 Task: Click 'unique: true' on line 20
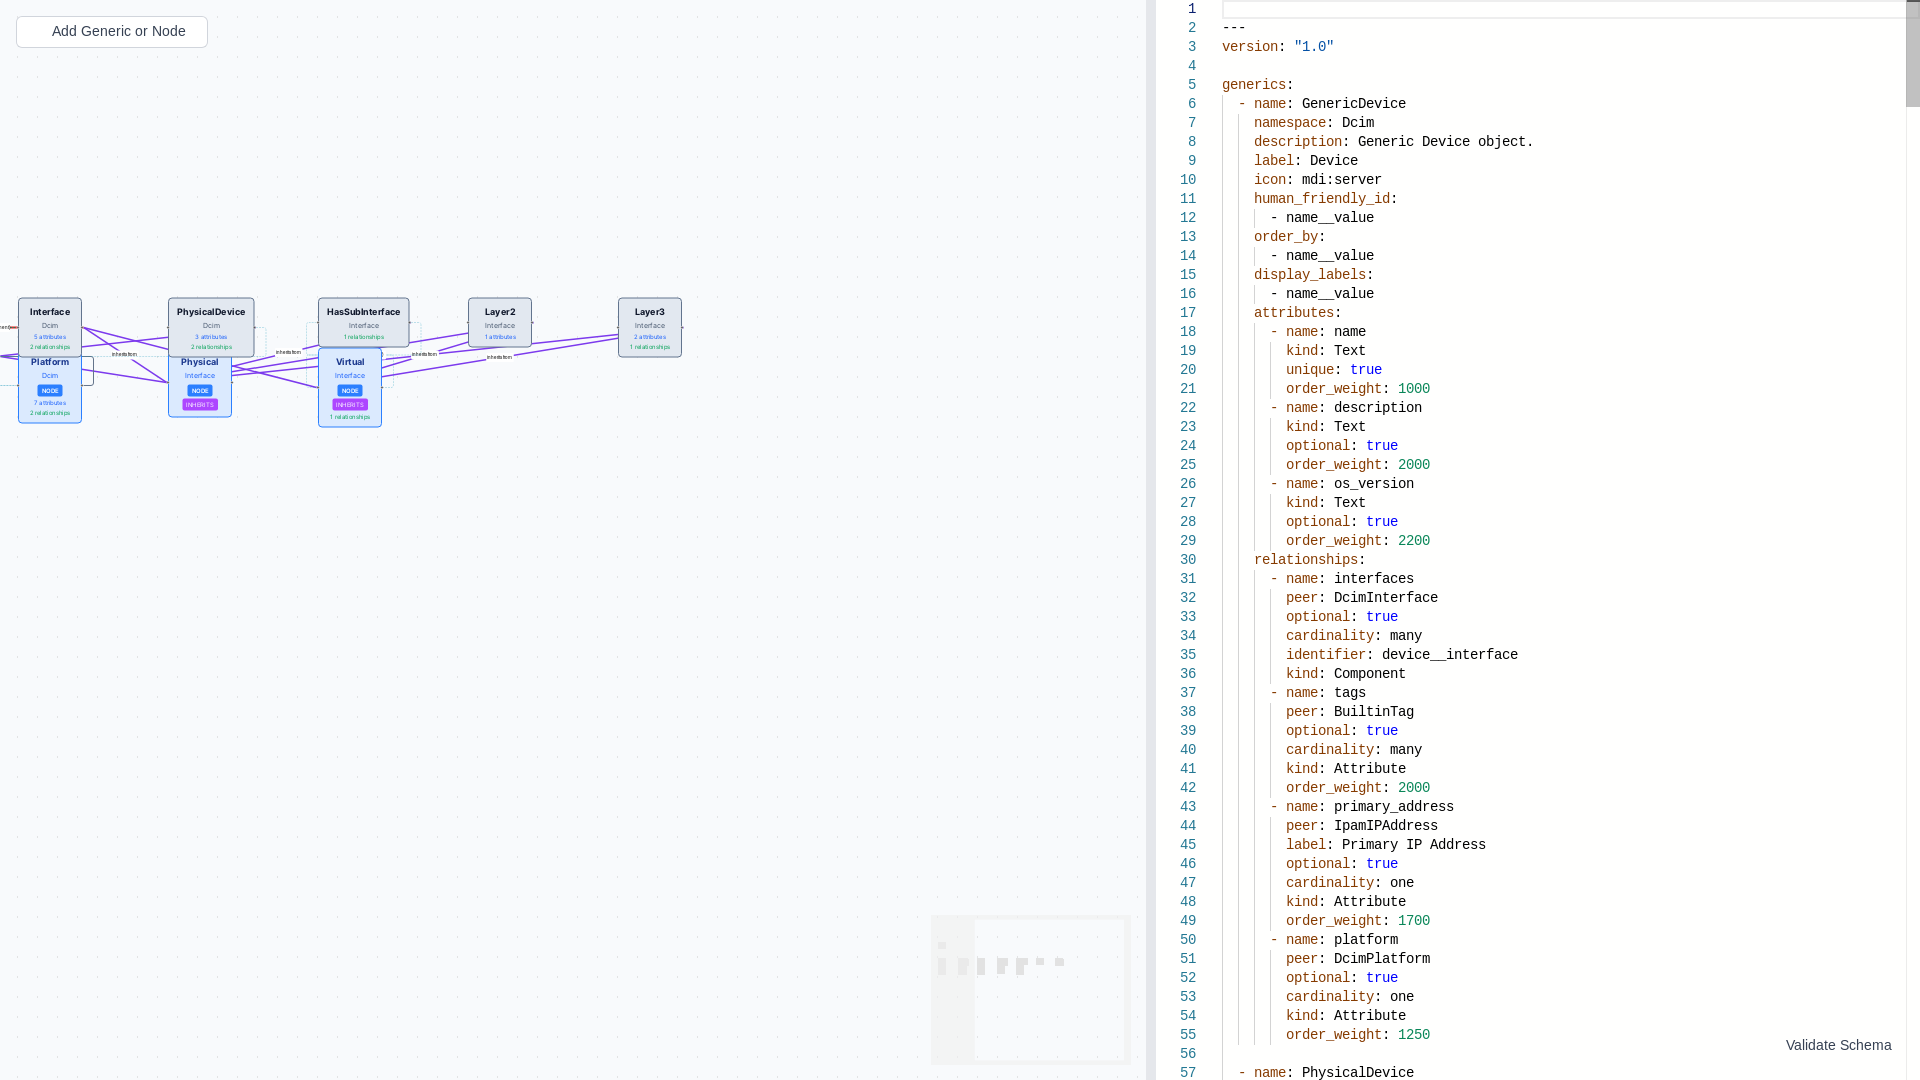(1334, 370)
